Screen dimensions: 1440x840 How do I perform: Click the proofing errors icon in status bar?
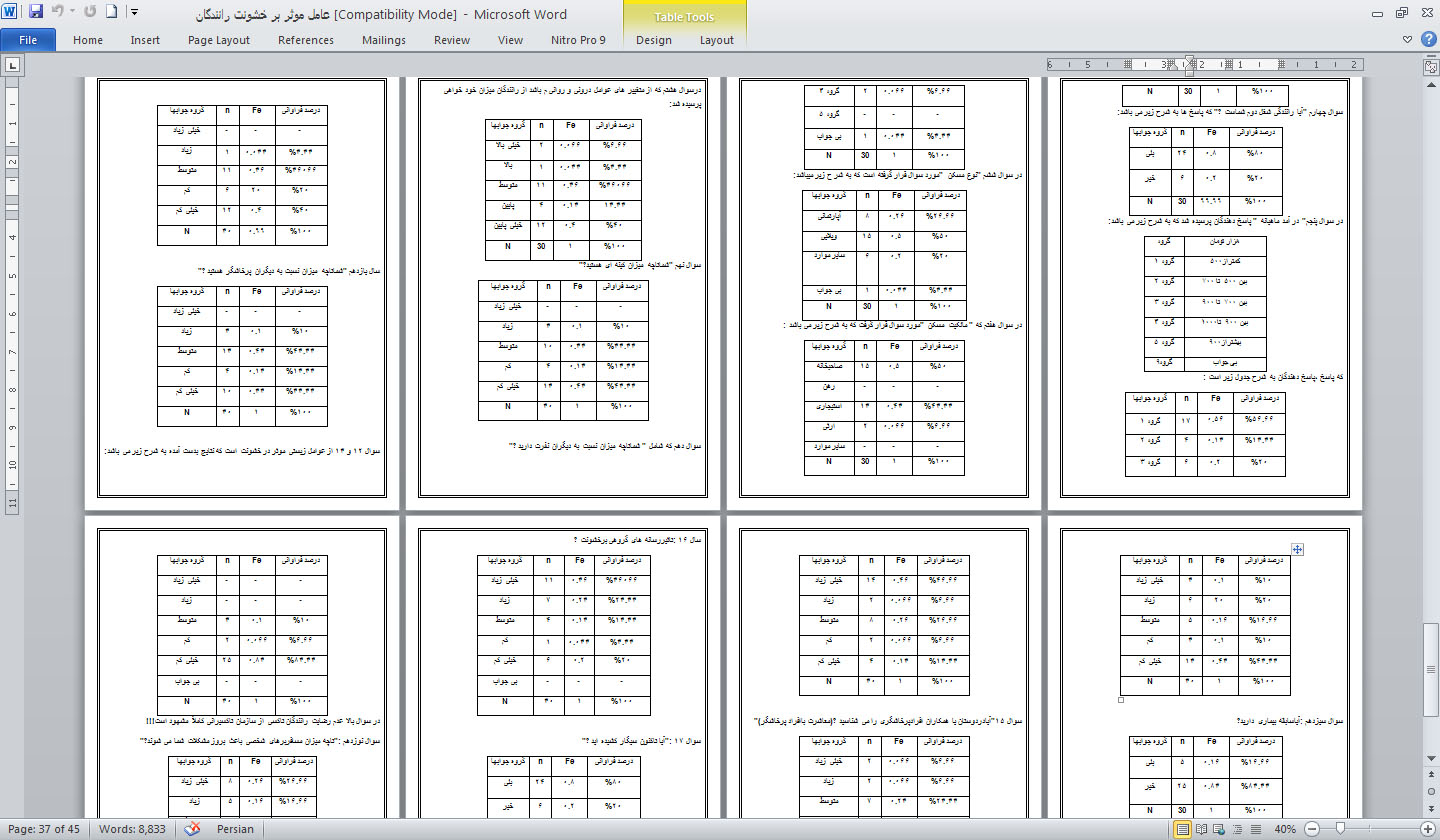tap(193, 829)
